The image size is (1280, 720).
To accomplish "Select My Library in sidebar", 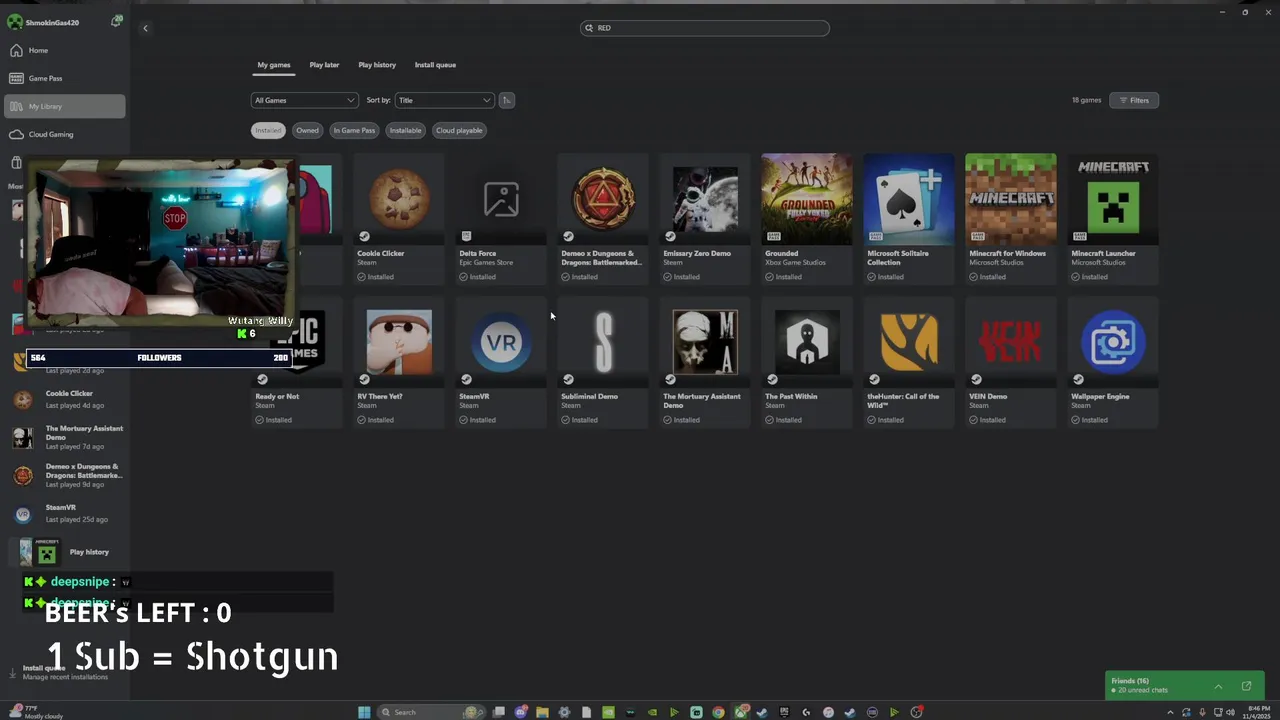I will pyautogui.click(x=65, y=106).
